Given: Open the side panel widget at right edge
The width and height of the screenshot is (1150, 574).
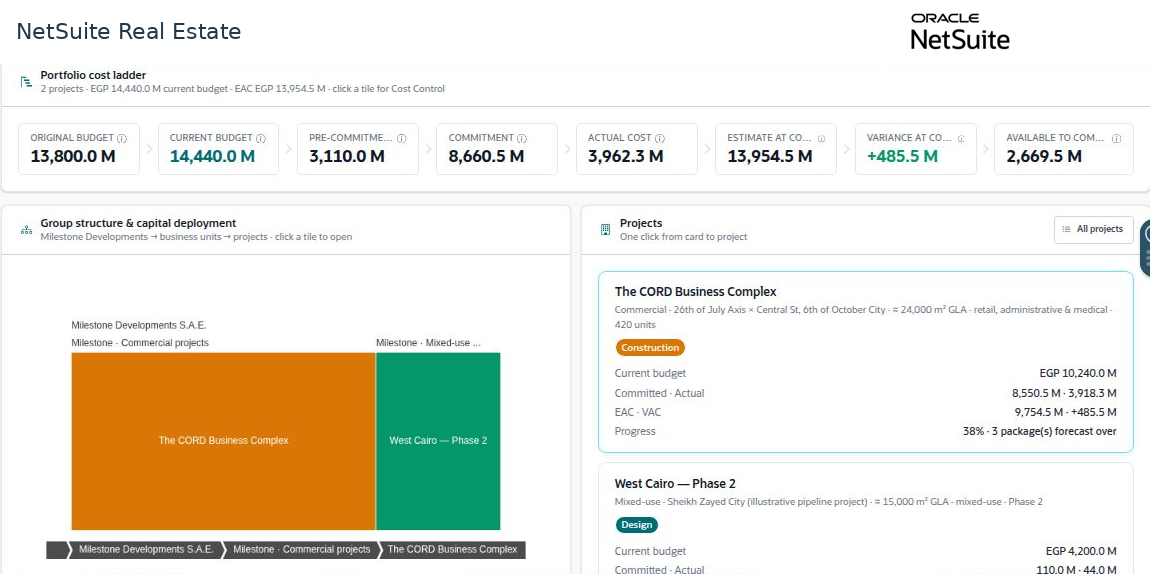Looking at the screenshot, I should pos(1145,248).
